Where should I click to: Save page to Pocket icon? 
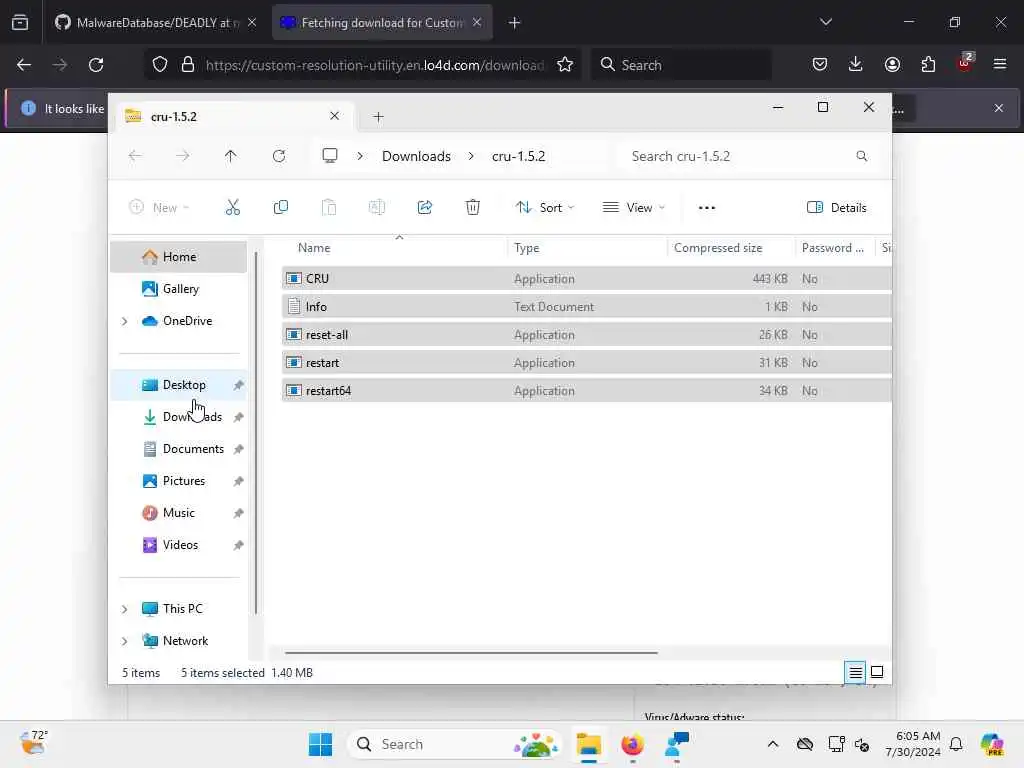coord(820,65)
